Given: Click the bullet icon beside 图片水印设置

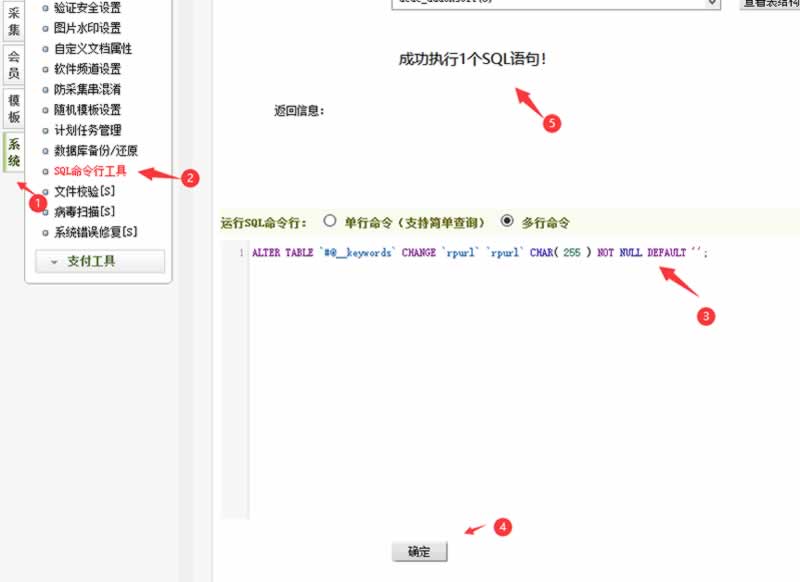Looking at the screenshot, I should tap(45, 28).
